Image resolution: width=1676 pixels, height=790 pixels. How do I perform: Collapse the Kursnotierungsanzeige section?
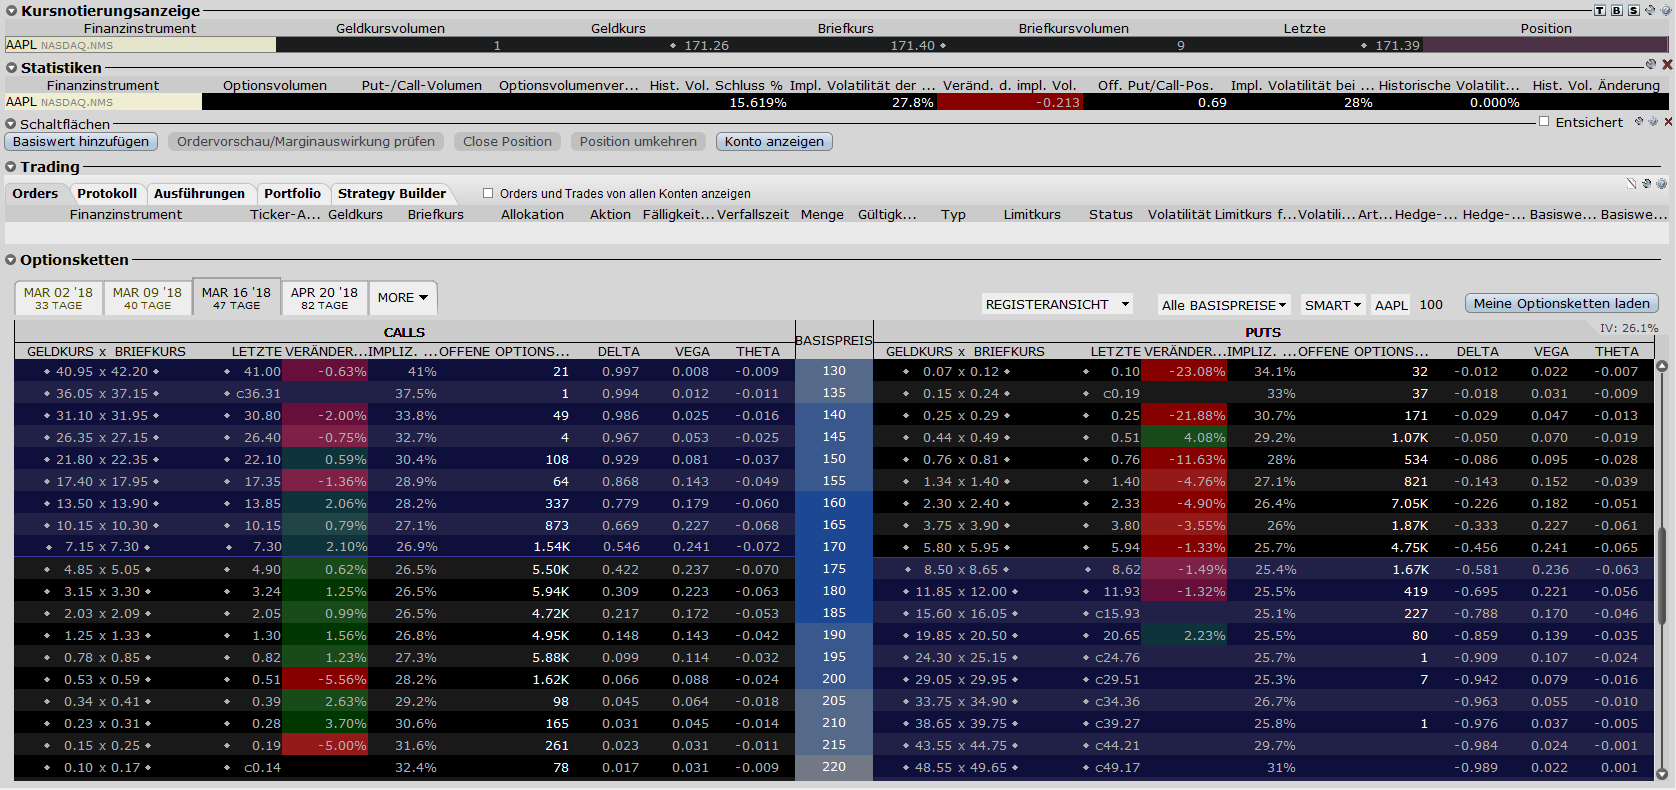[x=12, y=11]
